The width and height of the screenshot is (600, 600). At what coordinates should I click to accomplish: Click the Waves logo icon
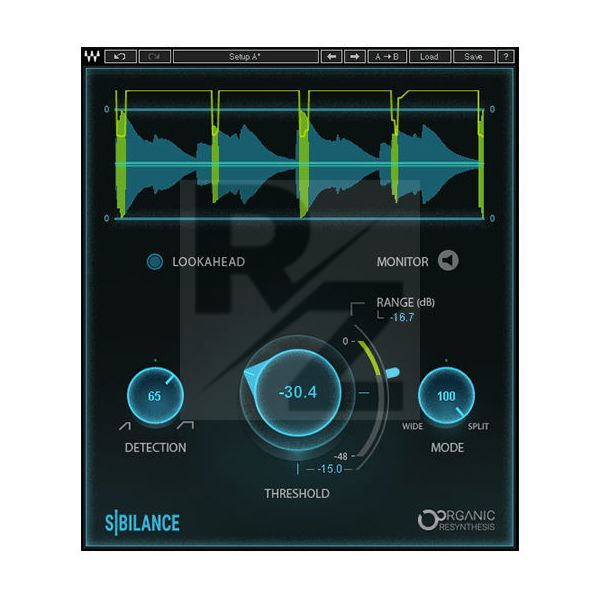pos(92,57)
